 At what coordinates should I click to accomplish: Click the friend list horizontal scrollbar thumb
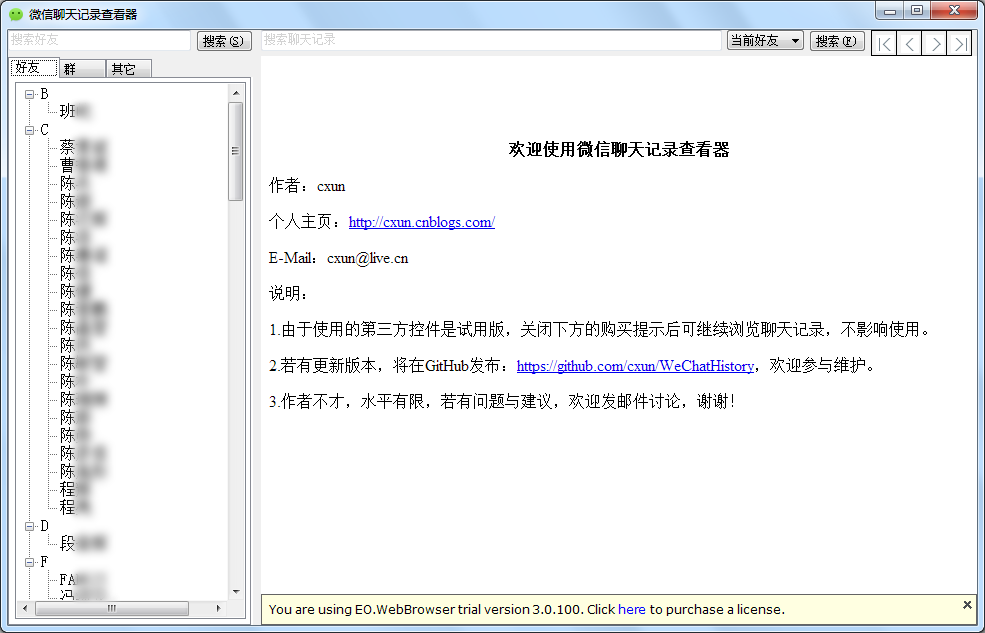[x=112, y=608]
